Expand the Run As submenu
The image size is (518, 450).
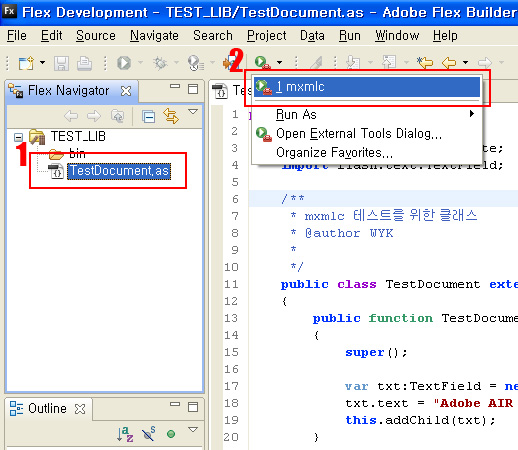[x=367, y=114]
